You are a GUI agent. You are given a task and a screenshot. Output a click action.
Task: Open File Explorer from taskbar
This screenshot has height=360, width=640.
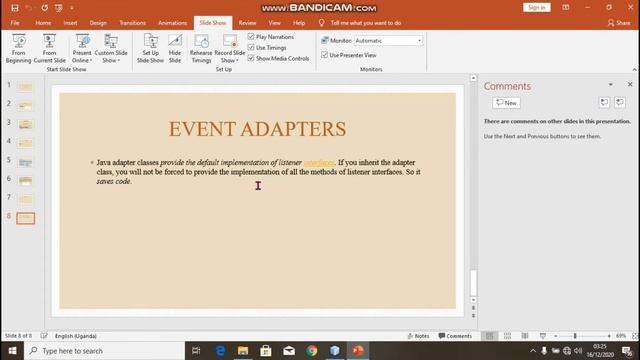click(243, 351)
